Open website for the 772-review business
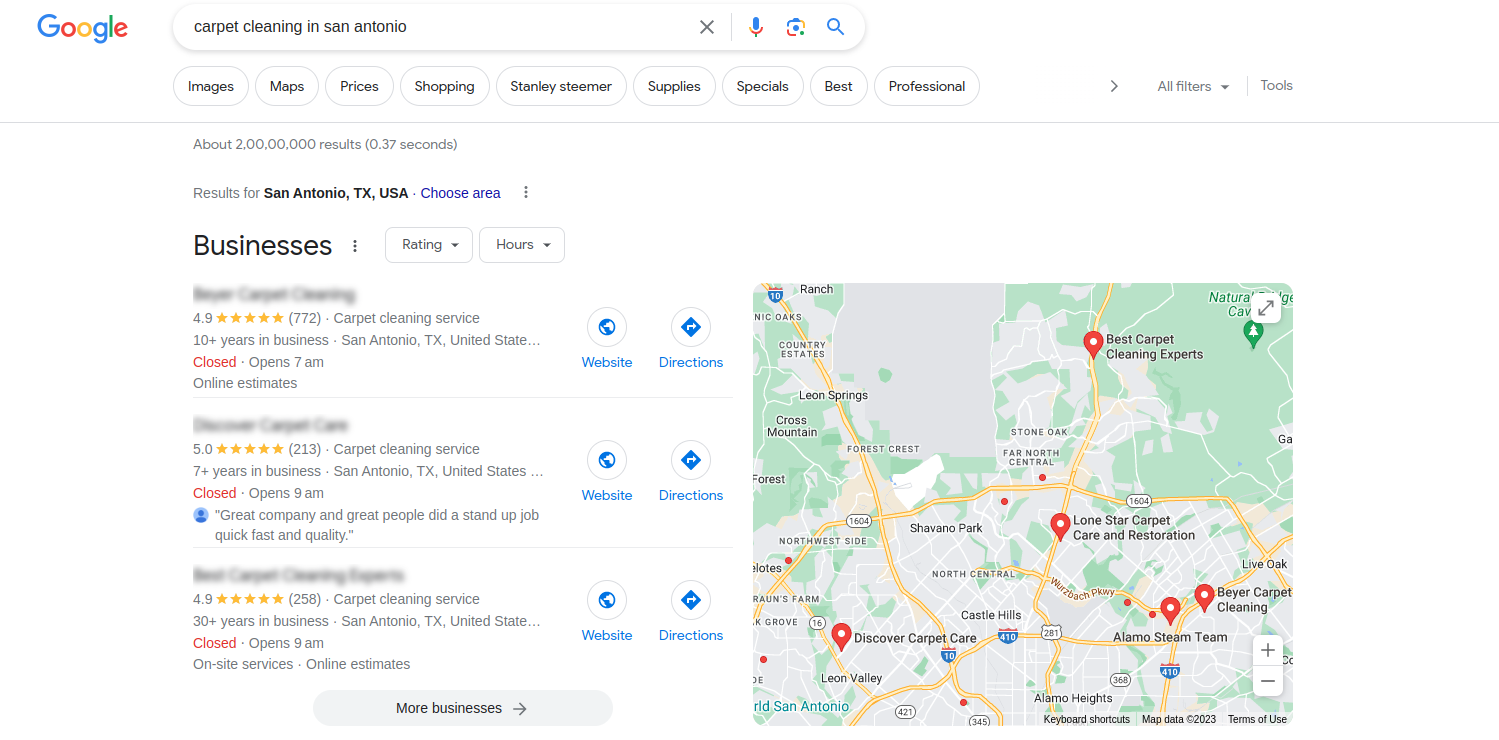Screen dimensions: 1499x740 (607, 340)
